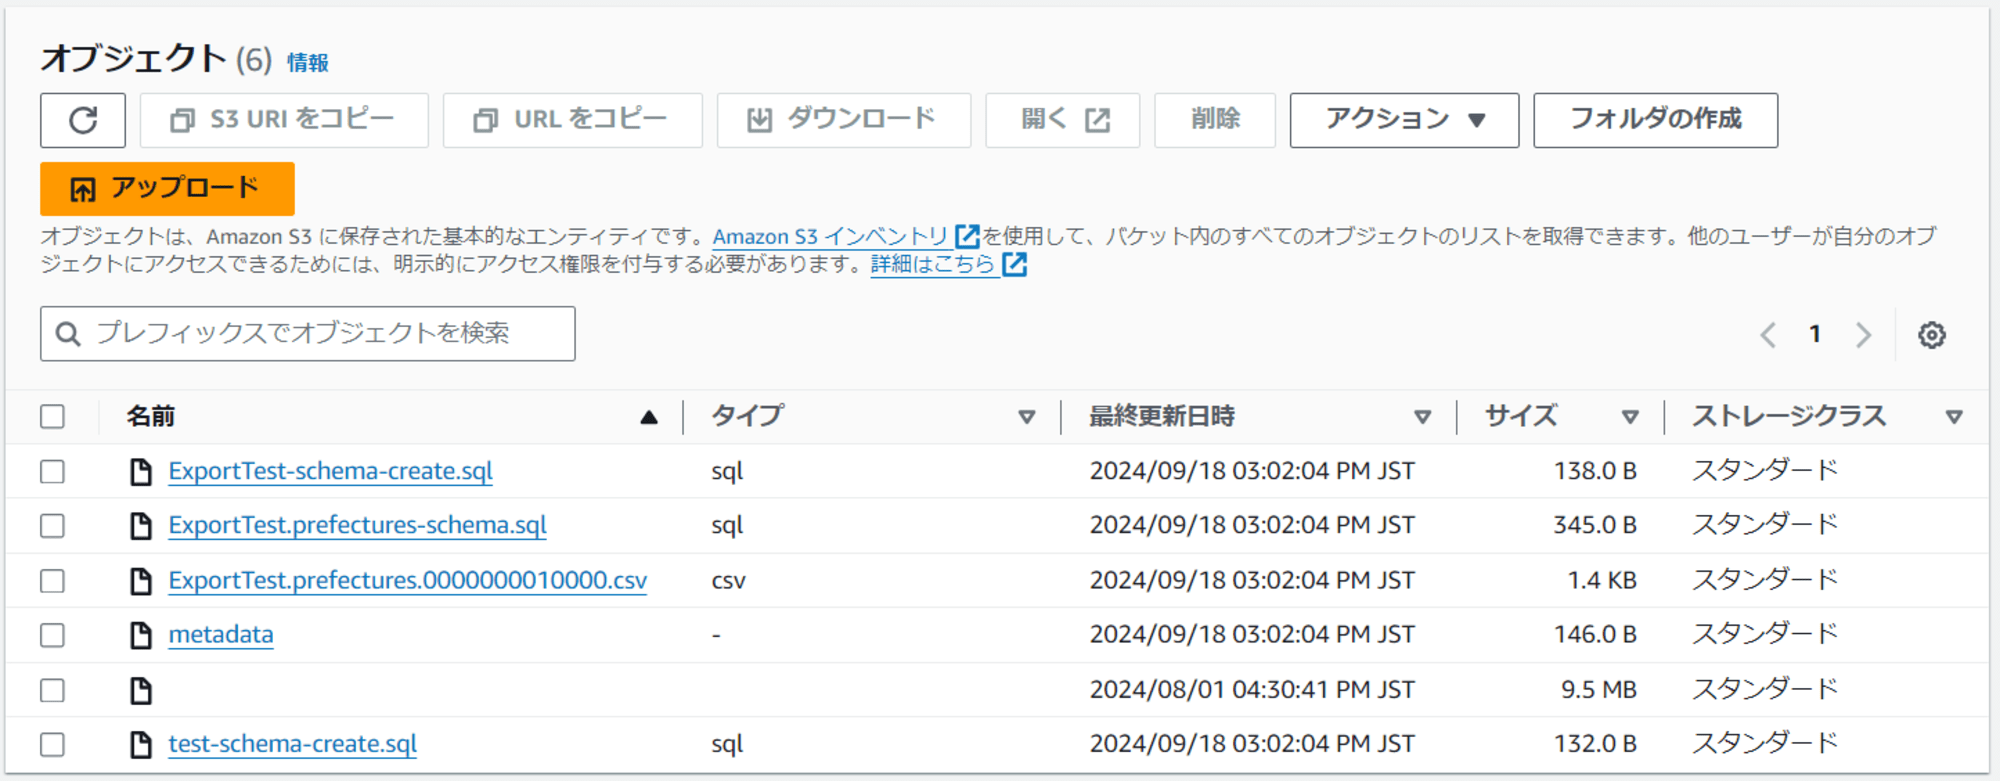Click the 削除 button
Screen dimensions: 2000x781
coord(1215,120)
